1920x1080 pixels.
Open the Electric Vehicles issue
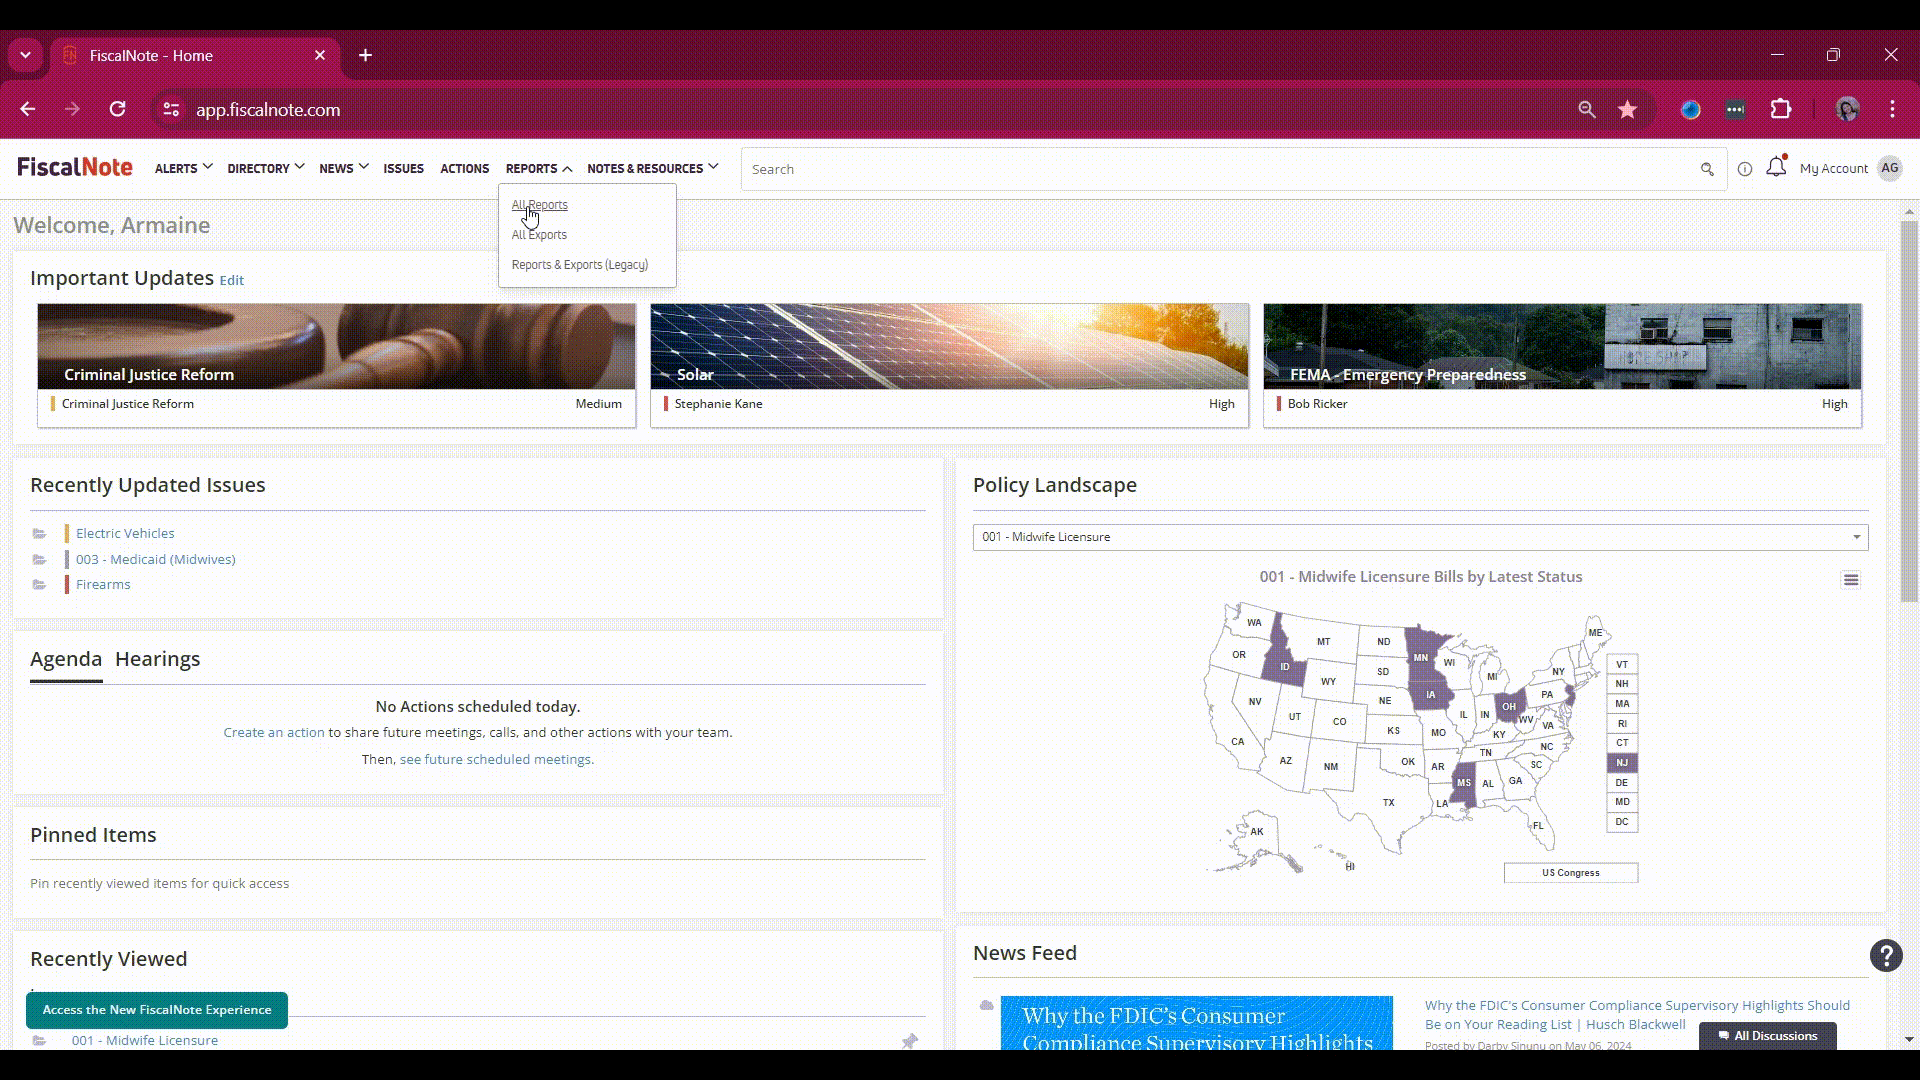tap(125, 534)
